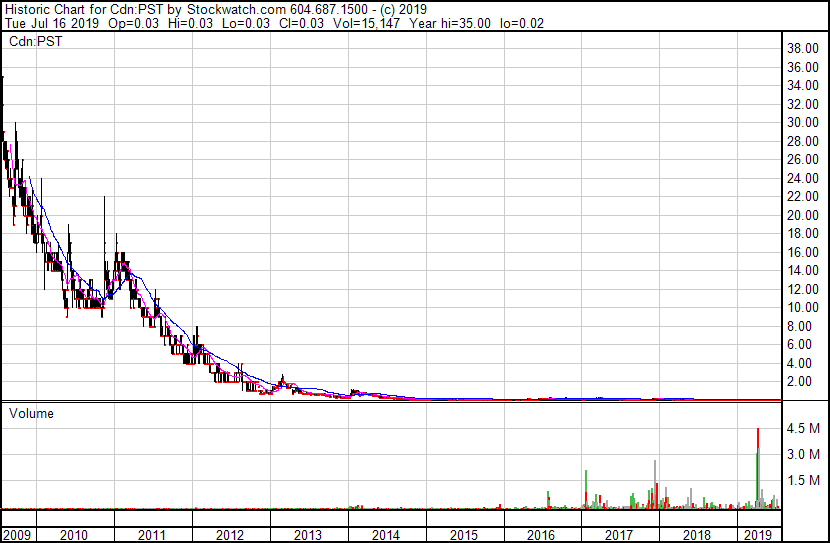Click the 'Vol=15,147' volume value
Viewport: 830px width, 543px height.
[366, 23]
